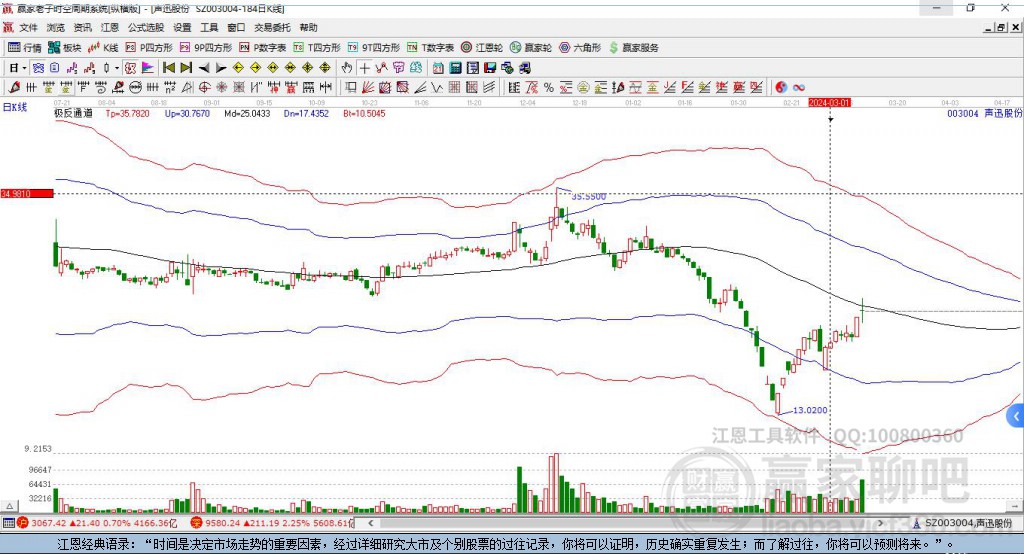
Task: Open the 帮助 menu
Action: click(x=308, y=27)
